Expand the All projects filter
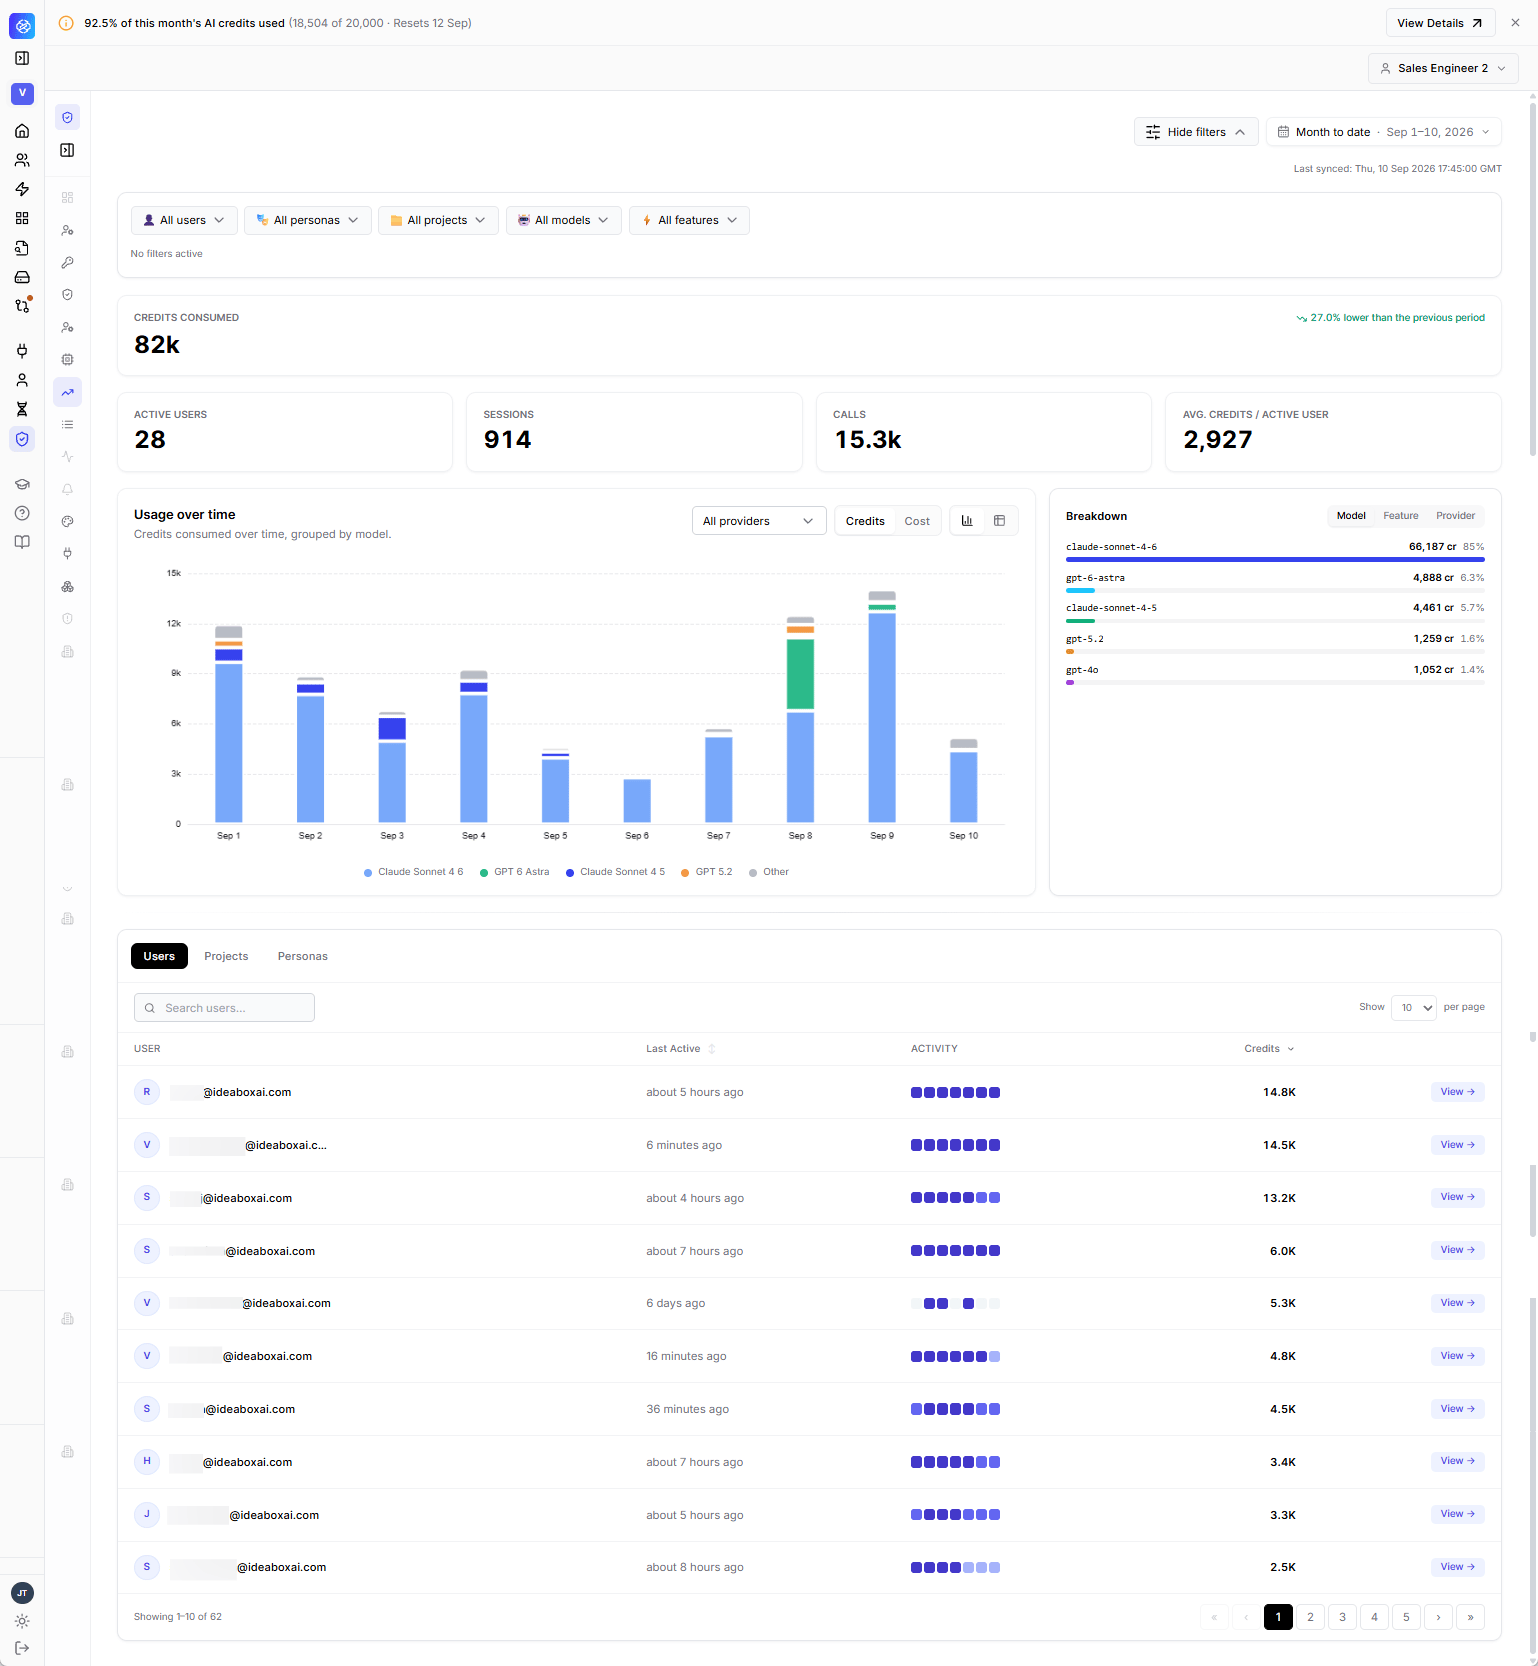This screenshot has height=1666, width=1538. pyautogui.click(x=438, y=220)
